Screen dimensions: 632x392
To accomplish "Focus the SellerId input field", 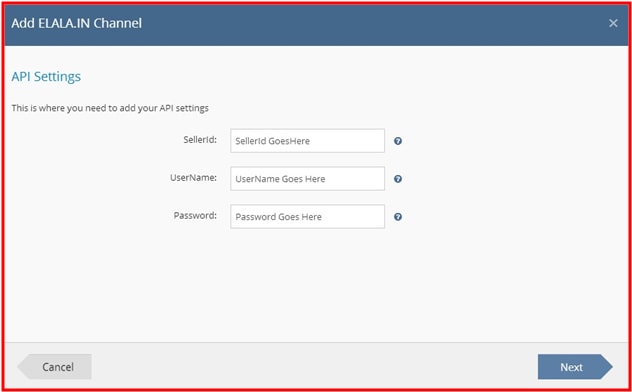I will (308, 141).
